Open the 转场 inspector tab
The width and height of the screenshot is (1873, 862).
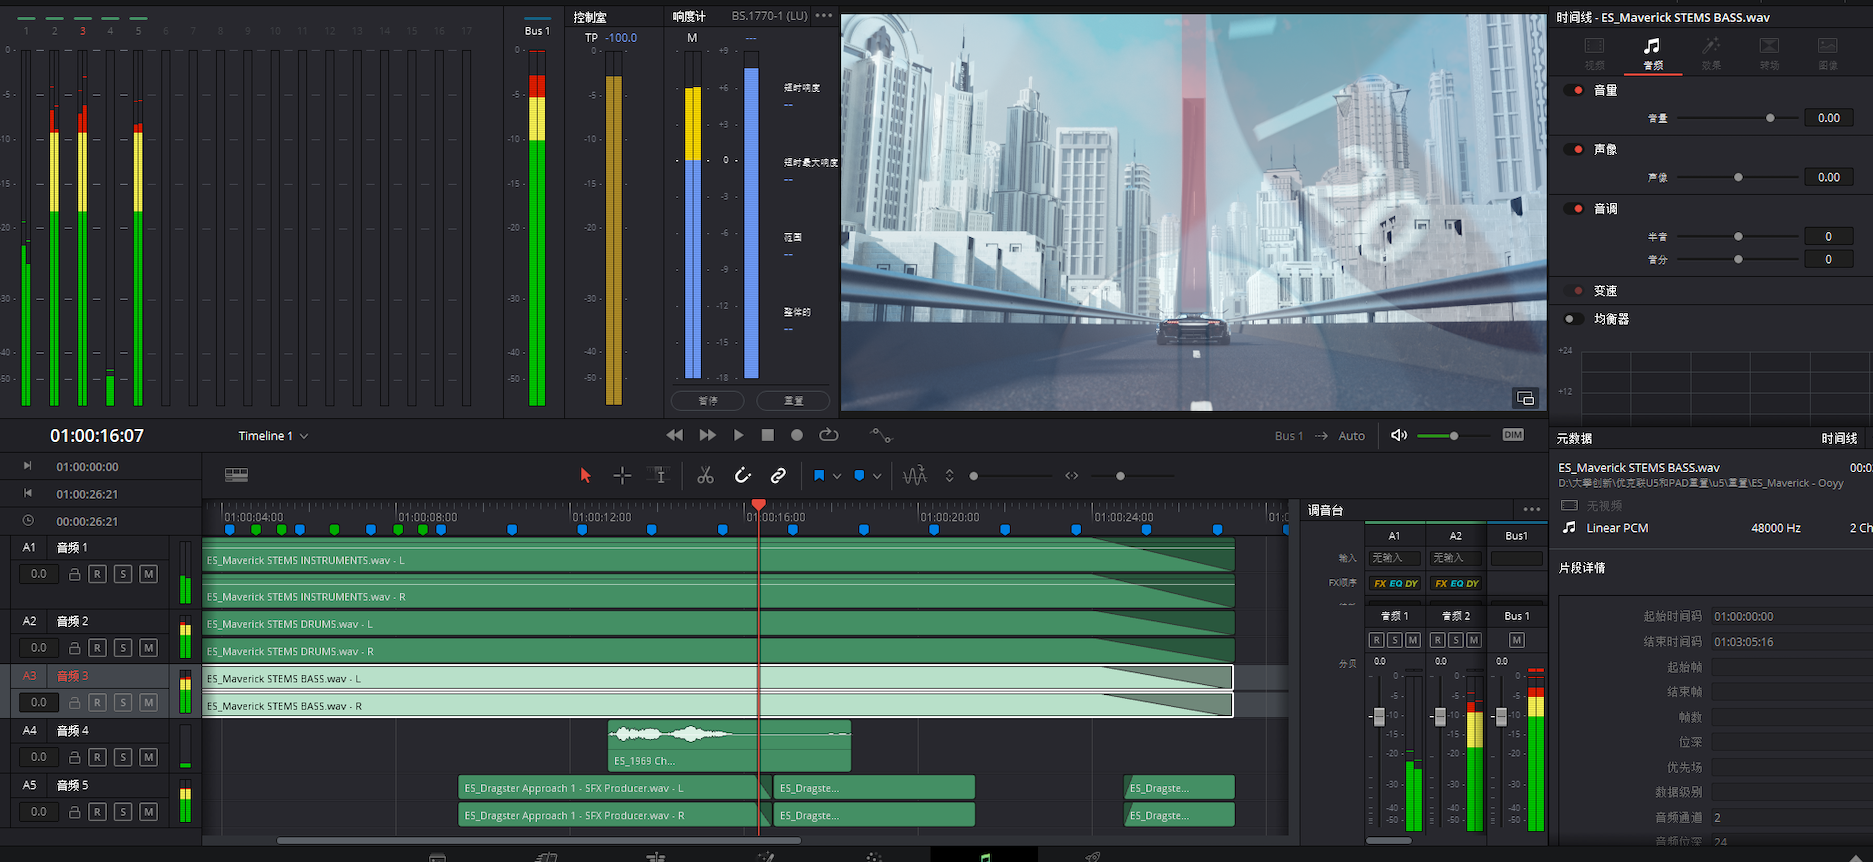[x=1769, y=54]
